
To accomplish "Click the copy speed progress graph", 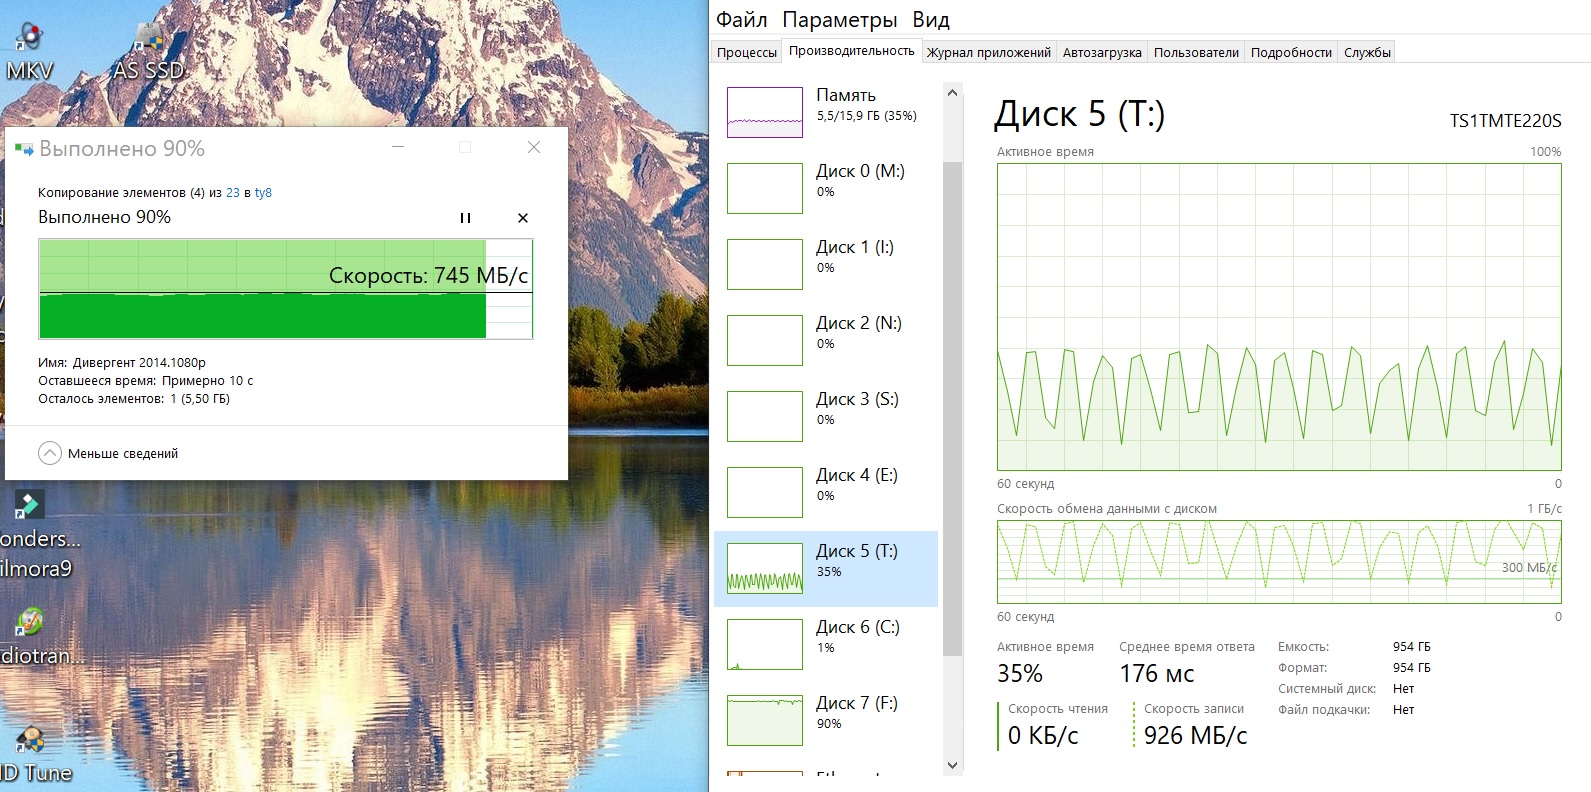I will click(285, 289).
